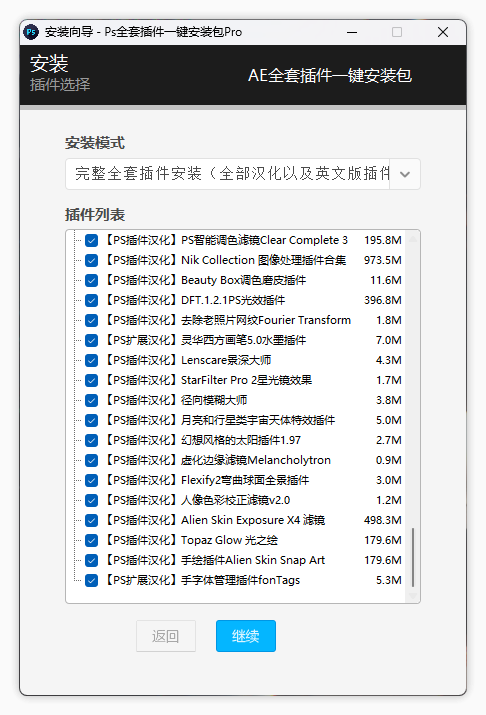This screenshot has width=486, height=715.
Task: Close the 安装向导 window
Action: [x=443, y=32]
